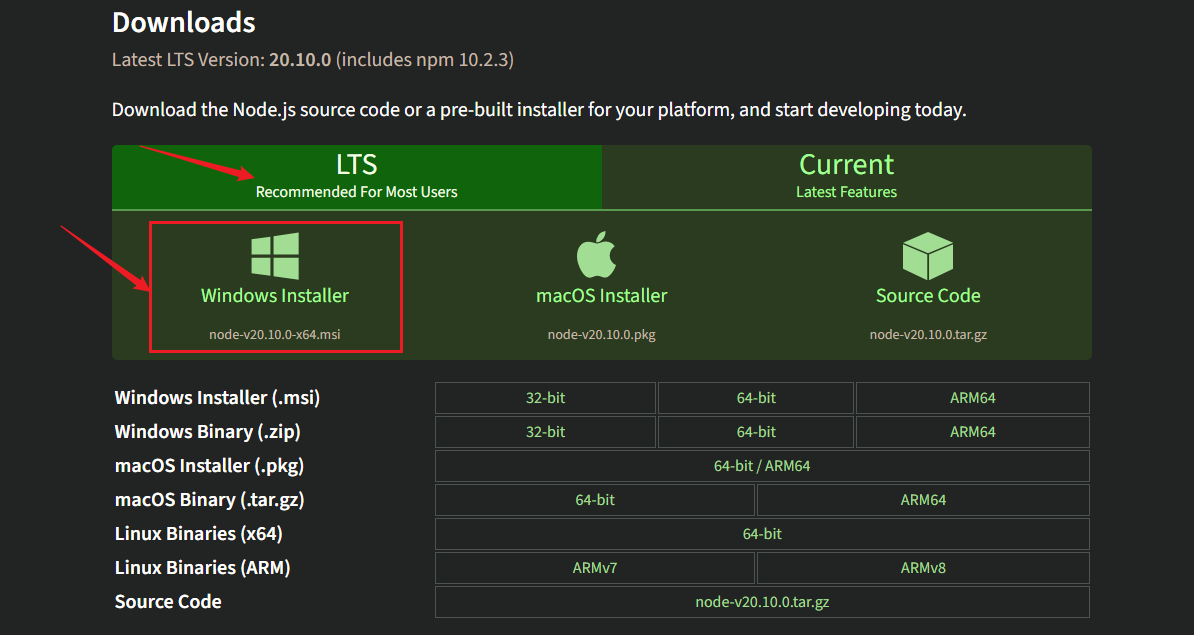Switch to the LTS tab

coord(356,177)
